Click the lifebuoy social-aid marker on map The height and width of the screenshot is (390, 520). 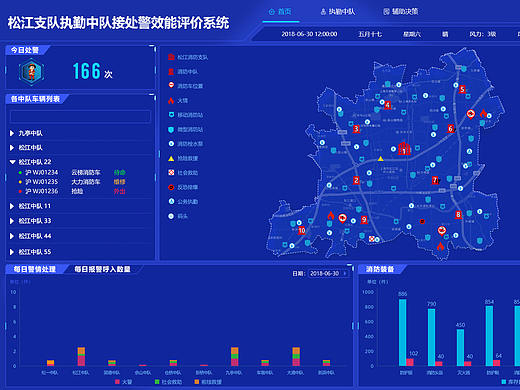click(x=372, y=239)
